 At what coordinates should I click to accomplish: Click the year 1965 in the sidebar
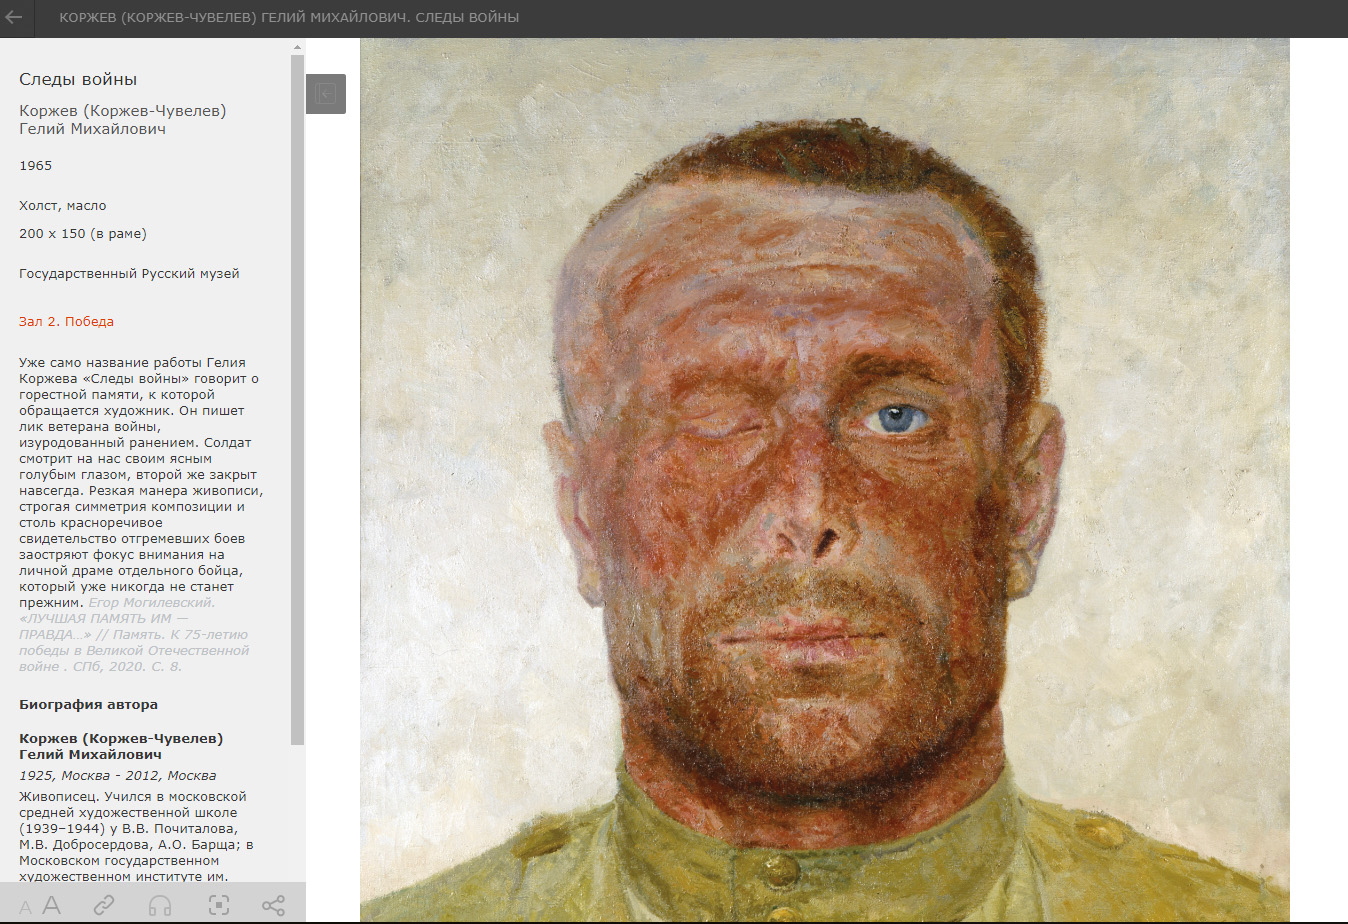36,166
